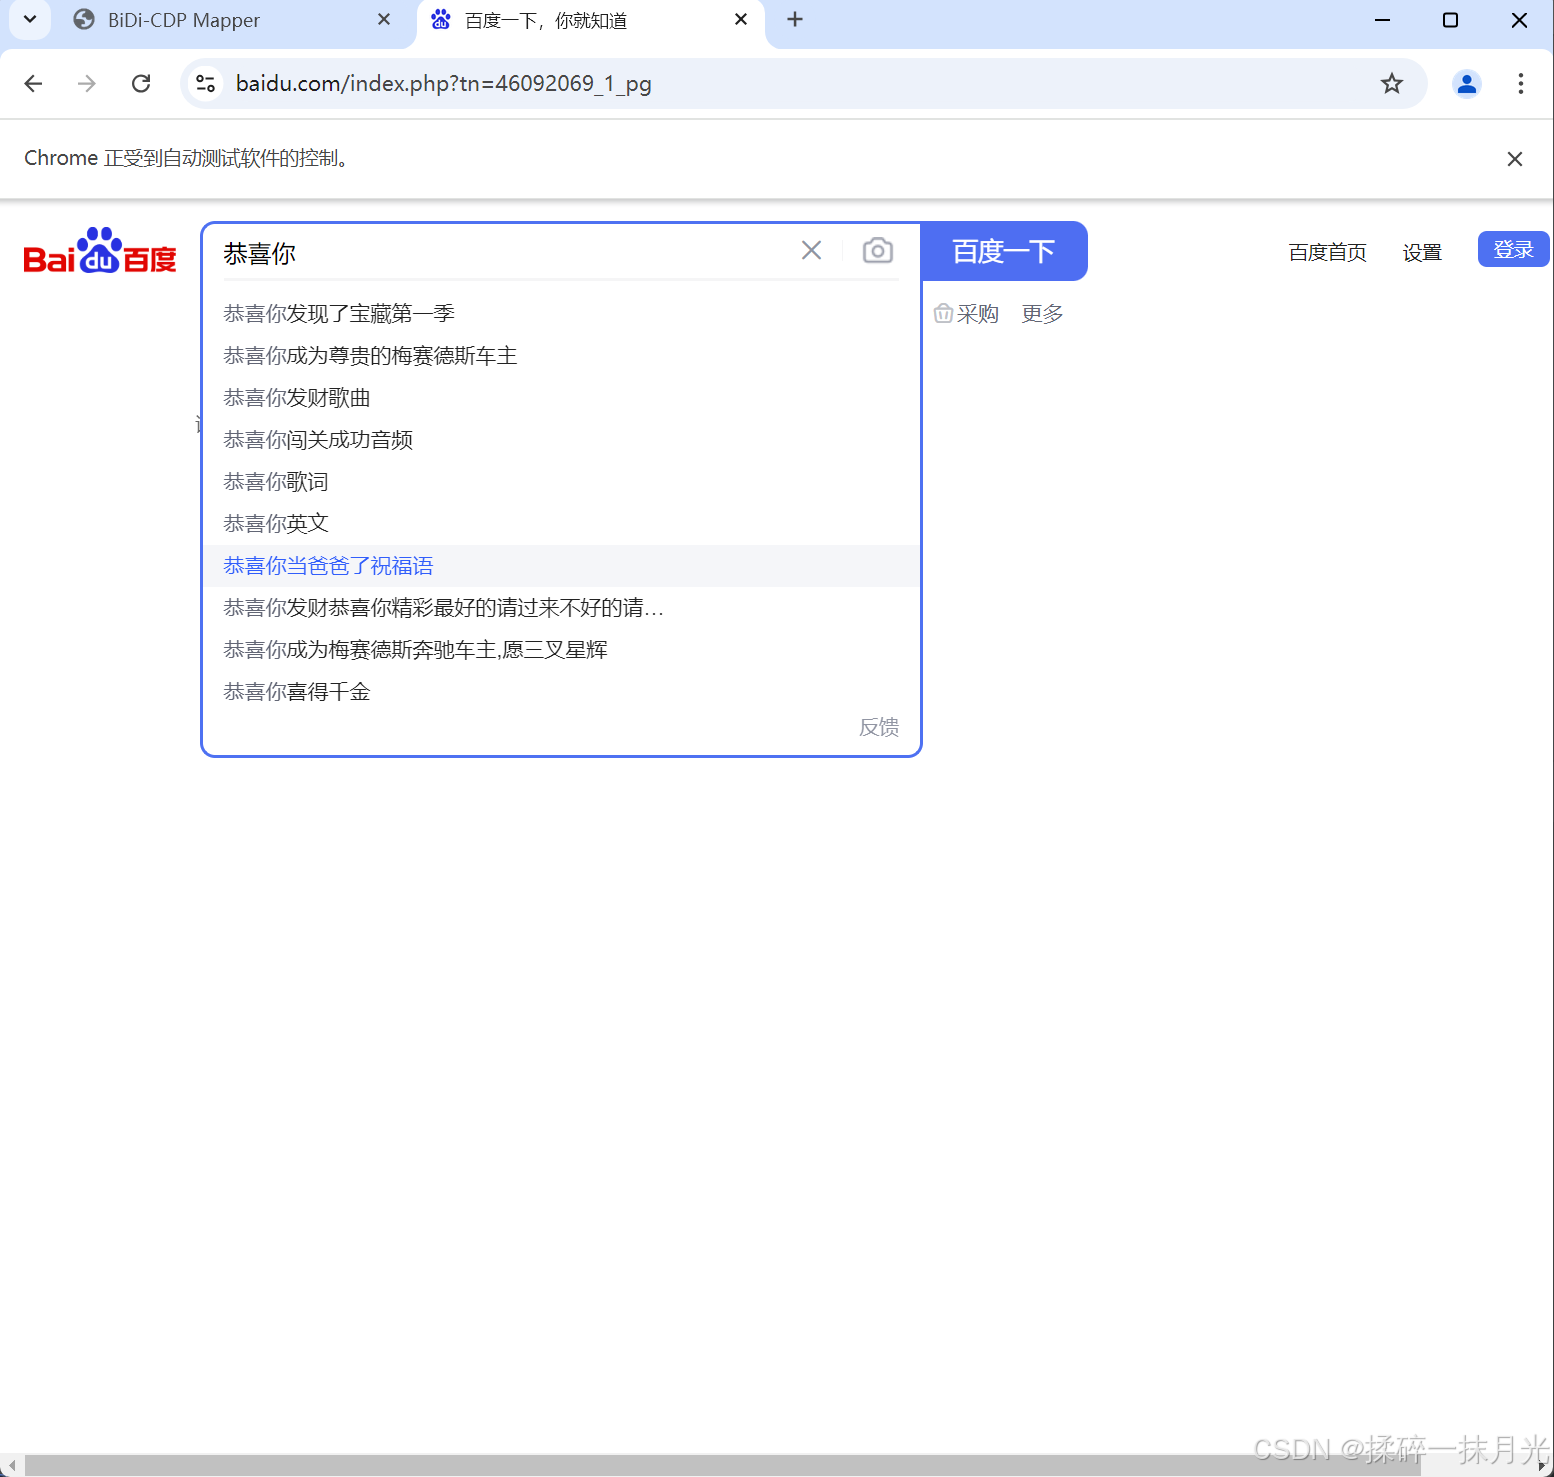Open the Chrome profile icon
Screen dimensions: 1554x1477
tap(1467, 83)
